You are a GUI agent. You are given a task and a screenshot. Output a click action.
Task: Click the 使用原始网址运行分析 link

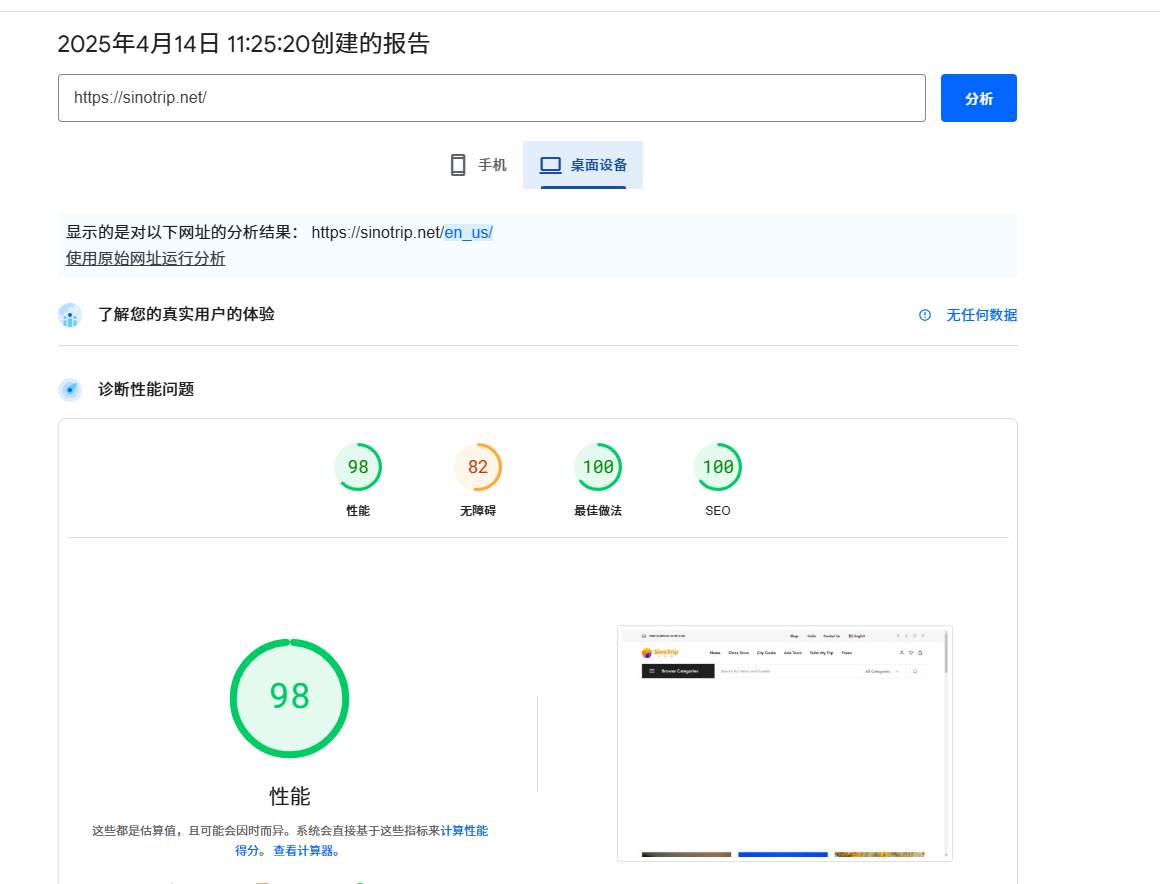tap(145, 257)
